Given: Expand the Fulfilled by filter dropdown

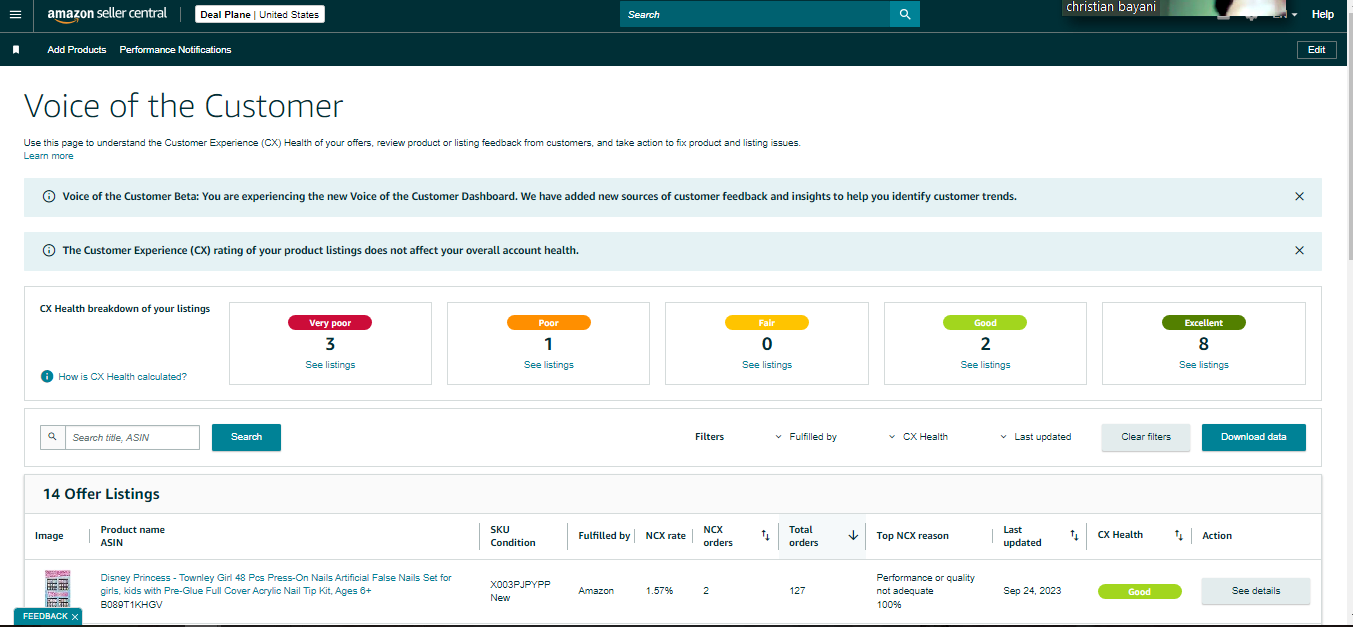Looking at the screenshot, I should click(806, 437).
